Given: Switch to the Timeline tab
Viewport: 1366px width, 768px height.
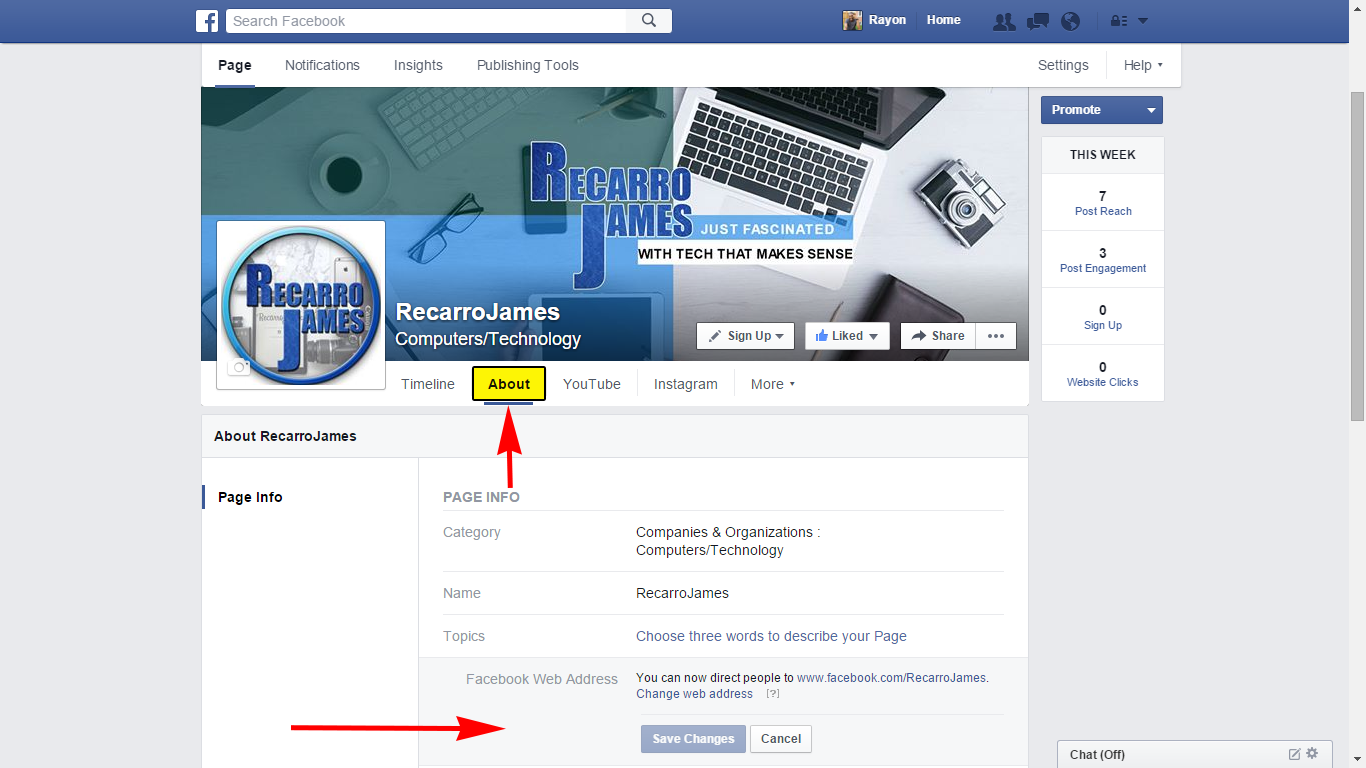Looking at the screenshot, I should pyautogui.click(x=428, y=384).
